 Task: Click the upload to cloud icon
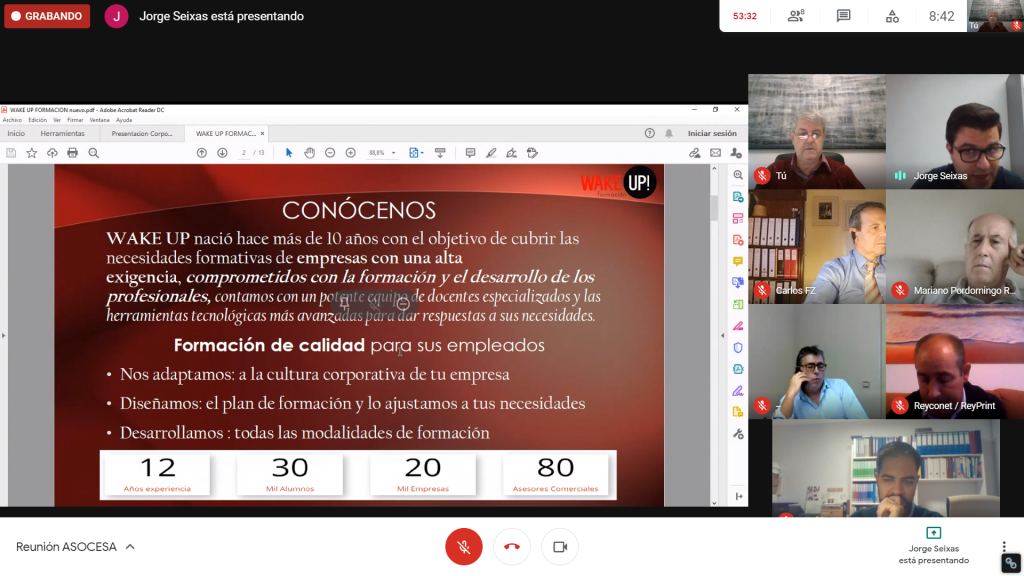pos(52,153)
